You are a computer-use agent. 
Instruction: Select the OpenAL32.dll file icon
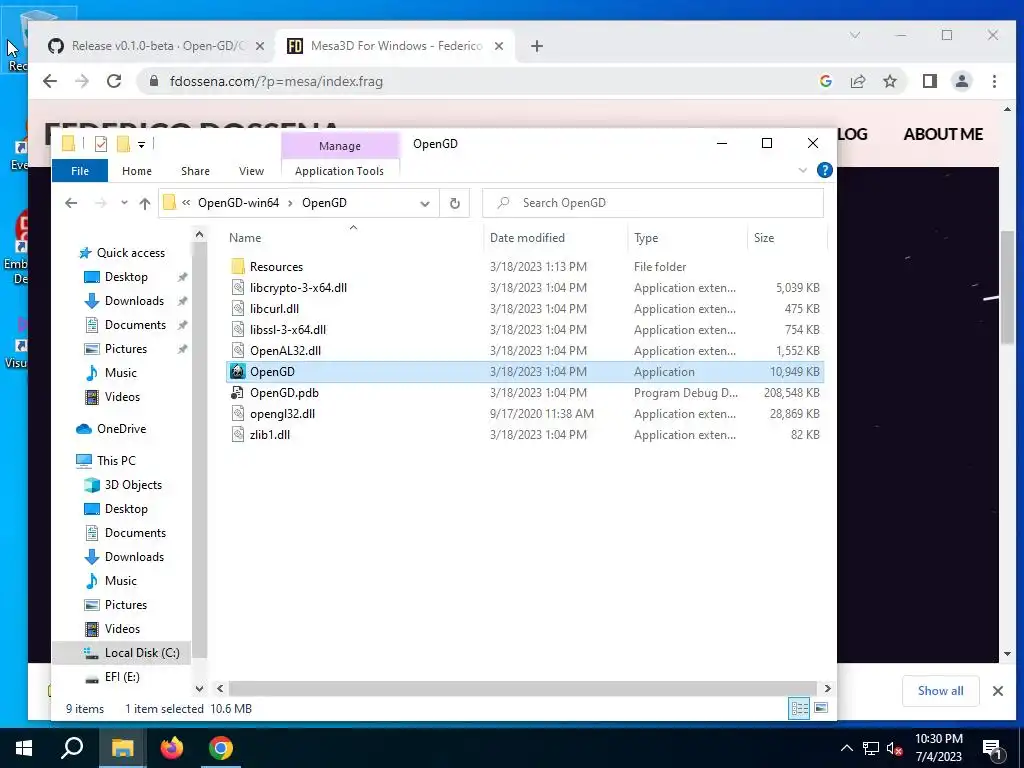pyautogui.click(x=238, y=350)
